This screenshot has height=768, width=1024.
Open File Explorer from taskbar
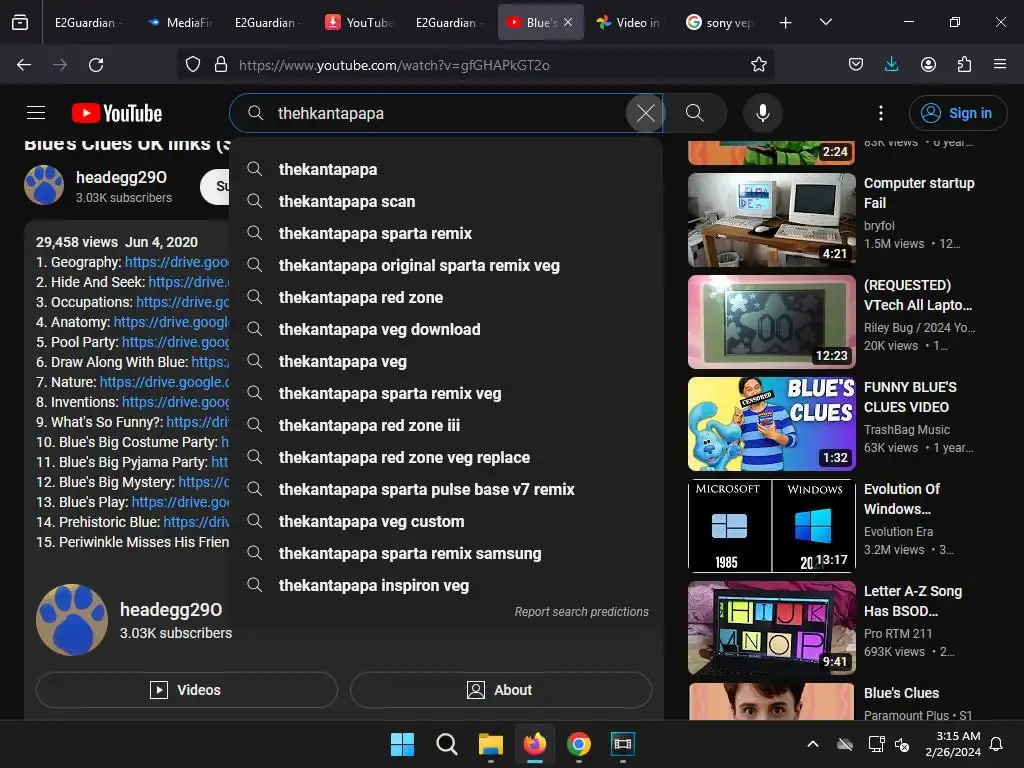(x=490, y=744)
